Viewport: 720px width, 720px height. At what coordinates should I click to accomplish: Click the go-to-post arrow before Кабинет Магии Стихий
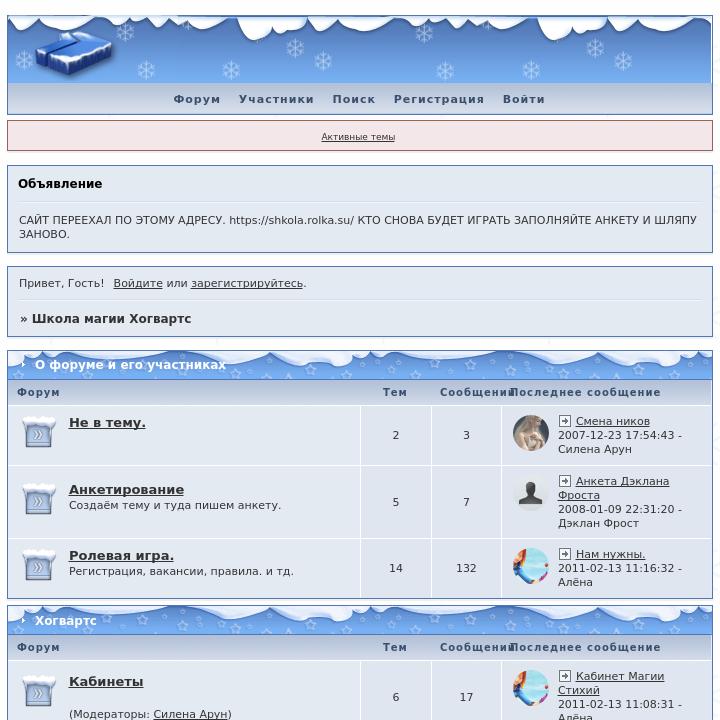(565, 676)
